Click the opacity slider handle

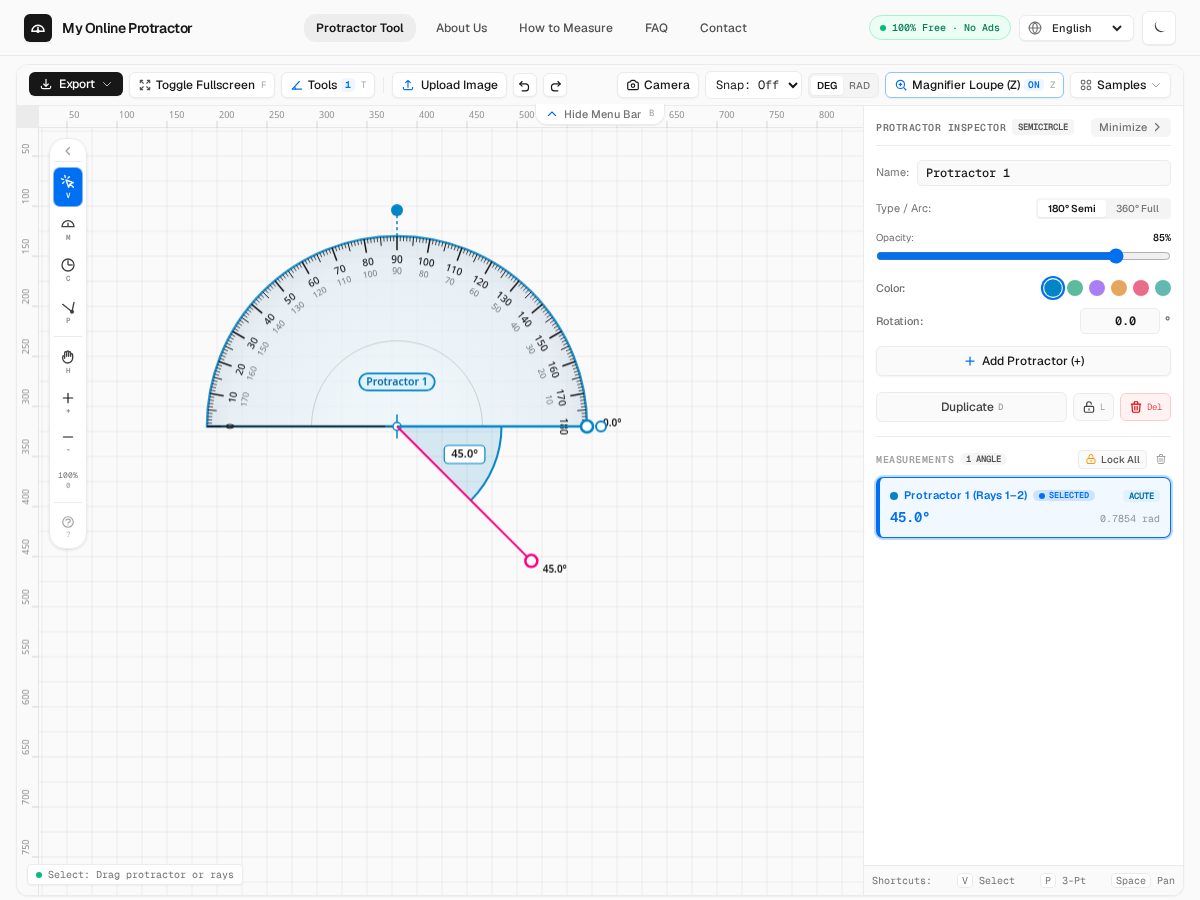click(x=1116, y=256)
